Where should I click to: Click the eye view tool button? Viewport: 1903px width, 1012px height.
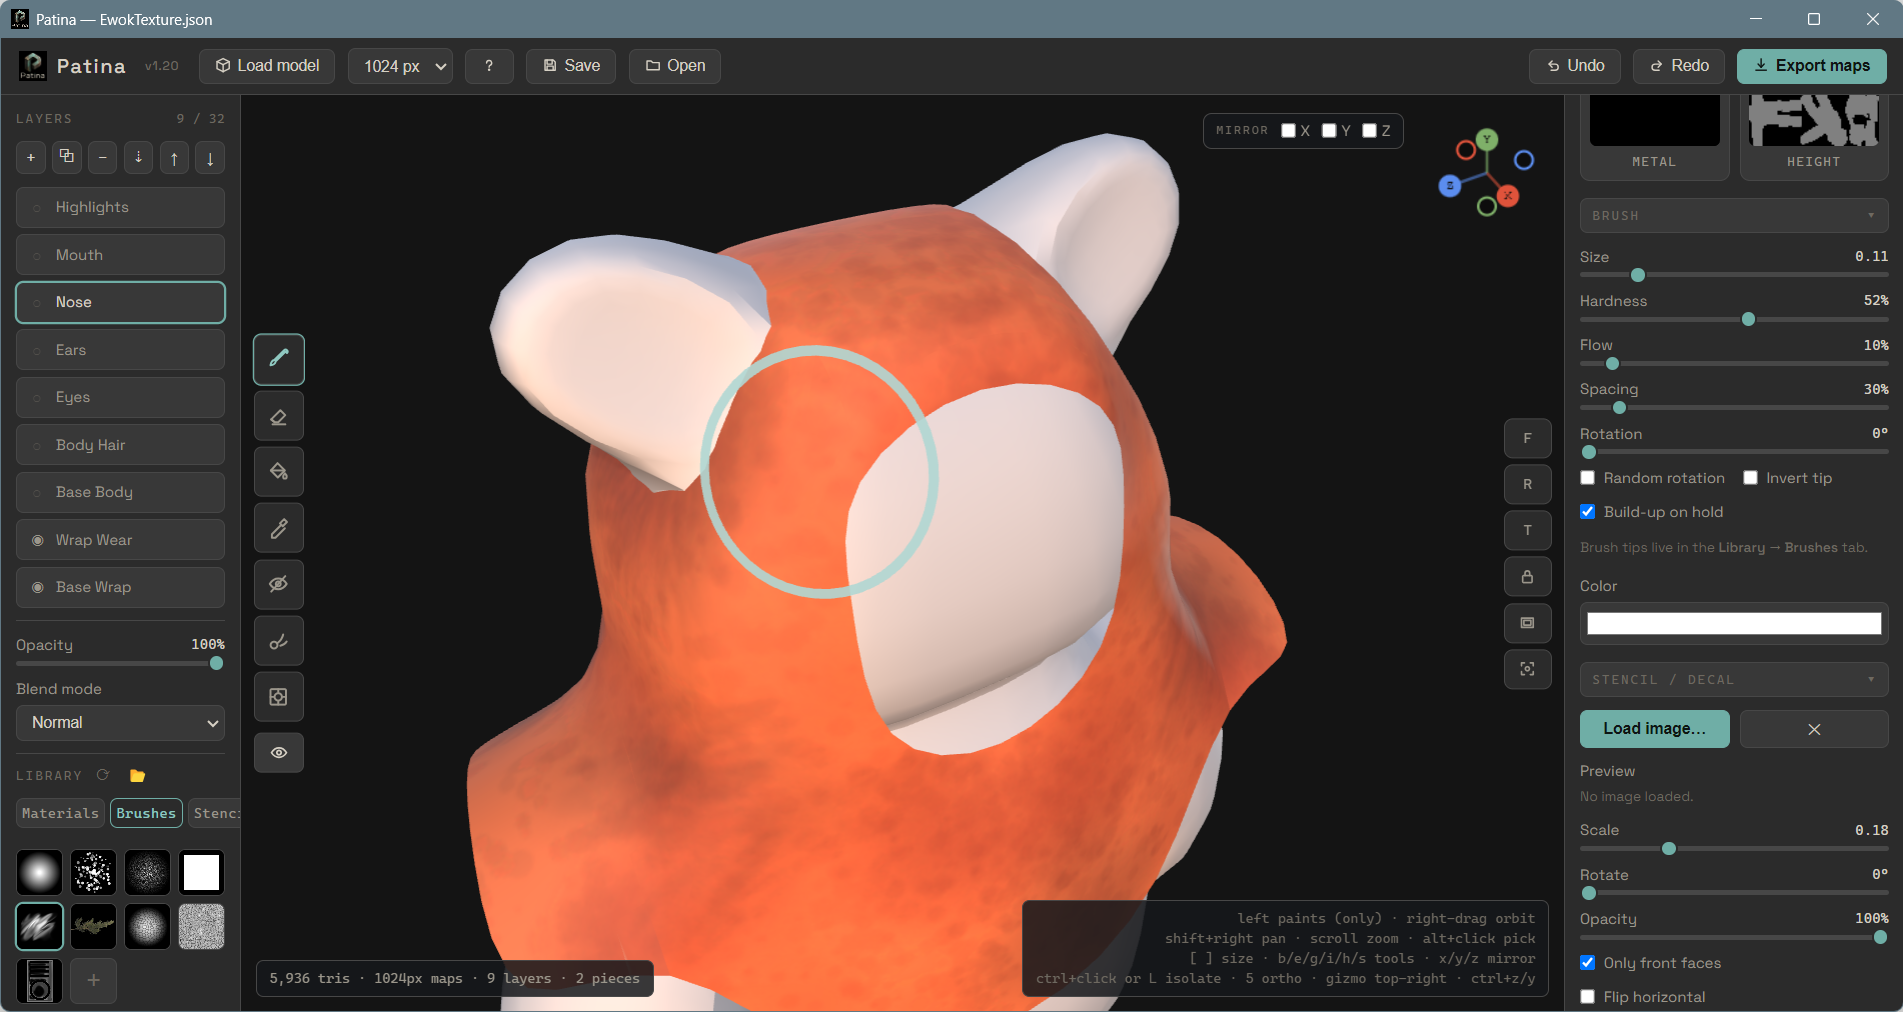[279, 752]
